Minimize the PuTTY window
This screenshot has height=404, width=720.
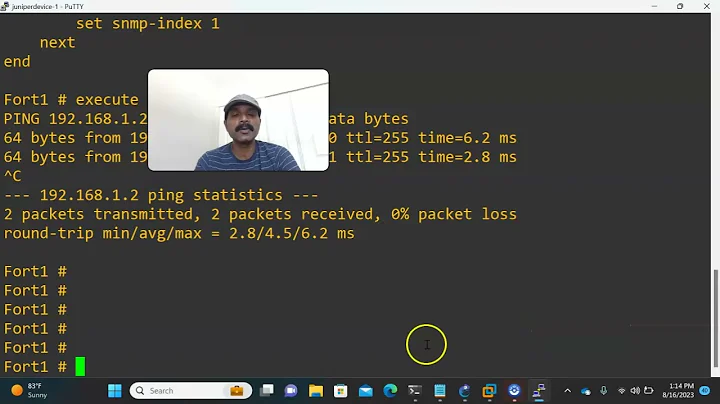pyautogui.click(x=654, y=6)
